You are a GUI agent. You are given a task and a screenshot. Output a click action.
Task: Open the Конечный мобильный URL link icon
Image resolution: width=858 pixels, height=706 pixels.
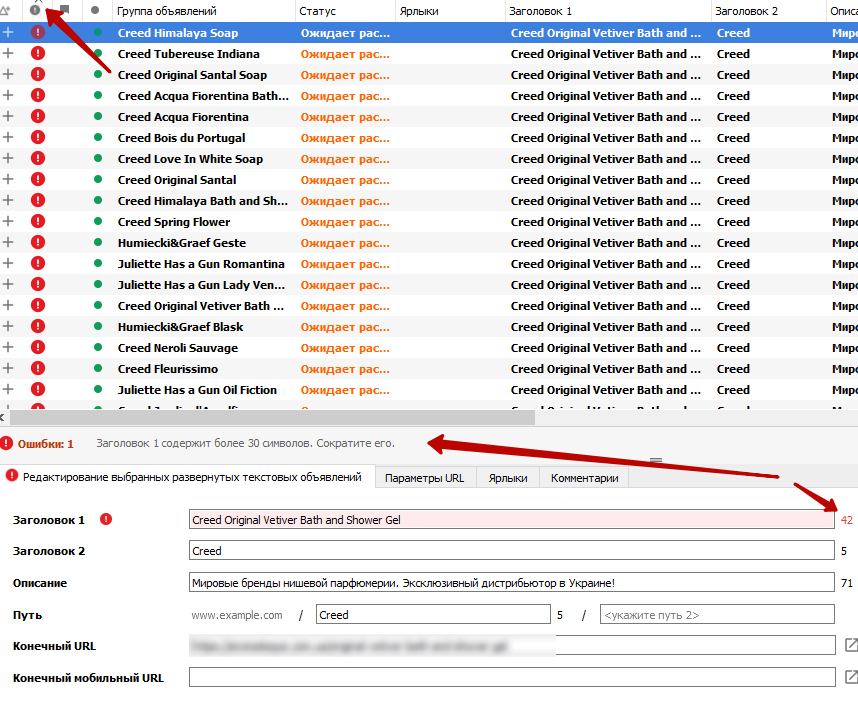851,677
